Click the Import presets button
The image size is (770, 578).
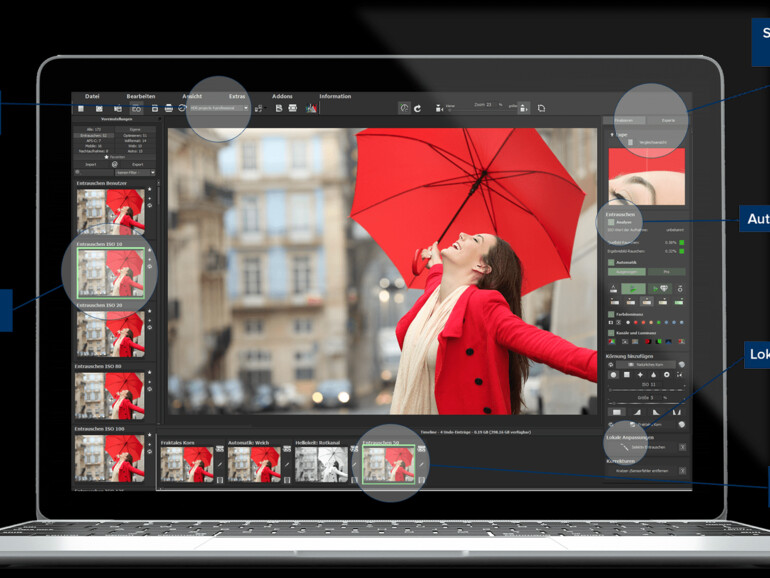[x=91, y=165]
